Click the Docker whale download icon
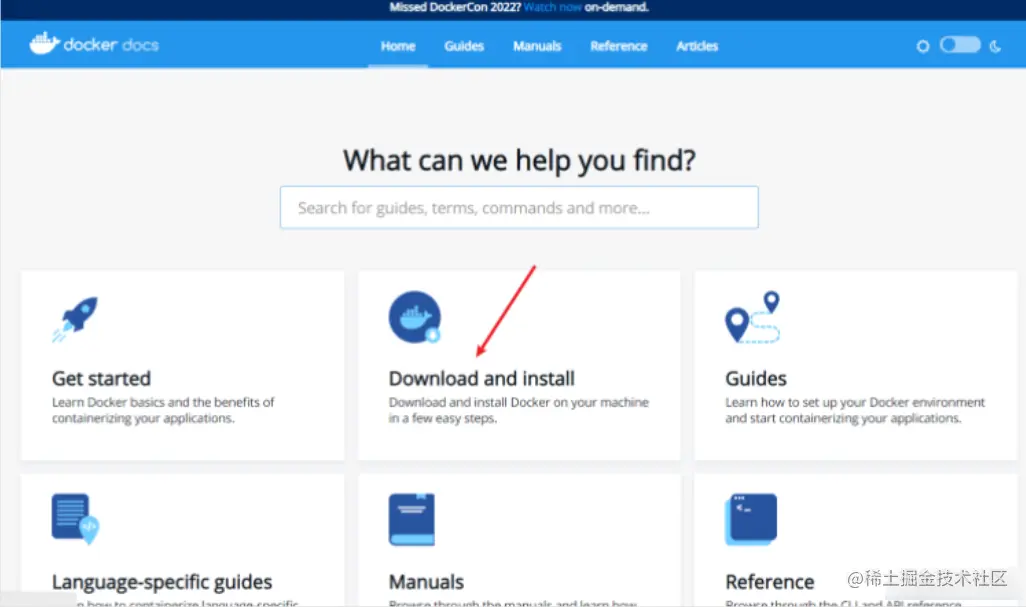The width and height of the screenshot is (1026, 607). pos(415,317)
